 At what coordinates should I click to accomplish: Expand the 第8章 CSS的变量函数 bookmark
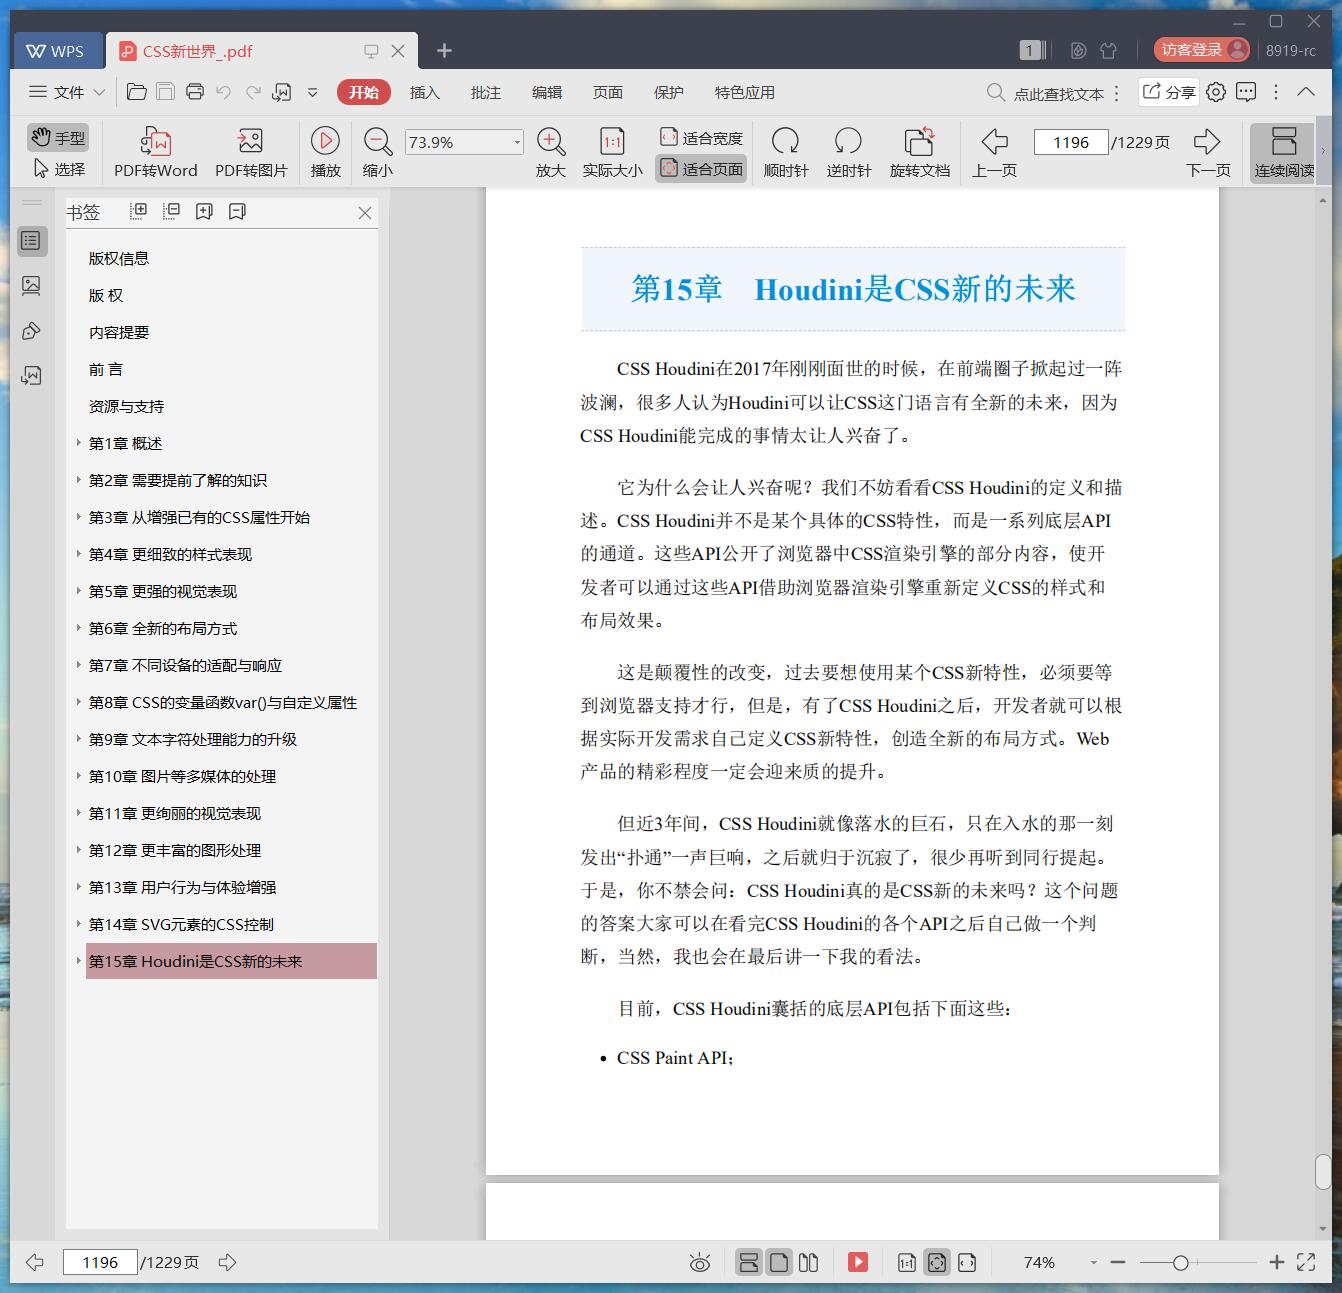80,702
